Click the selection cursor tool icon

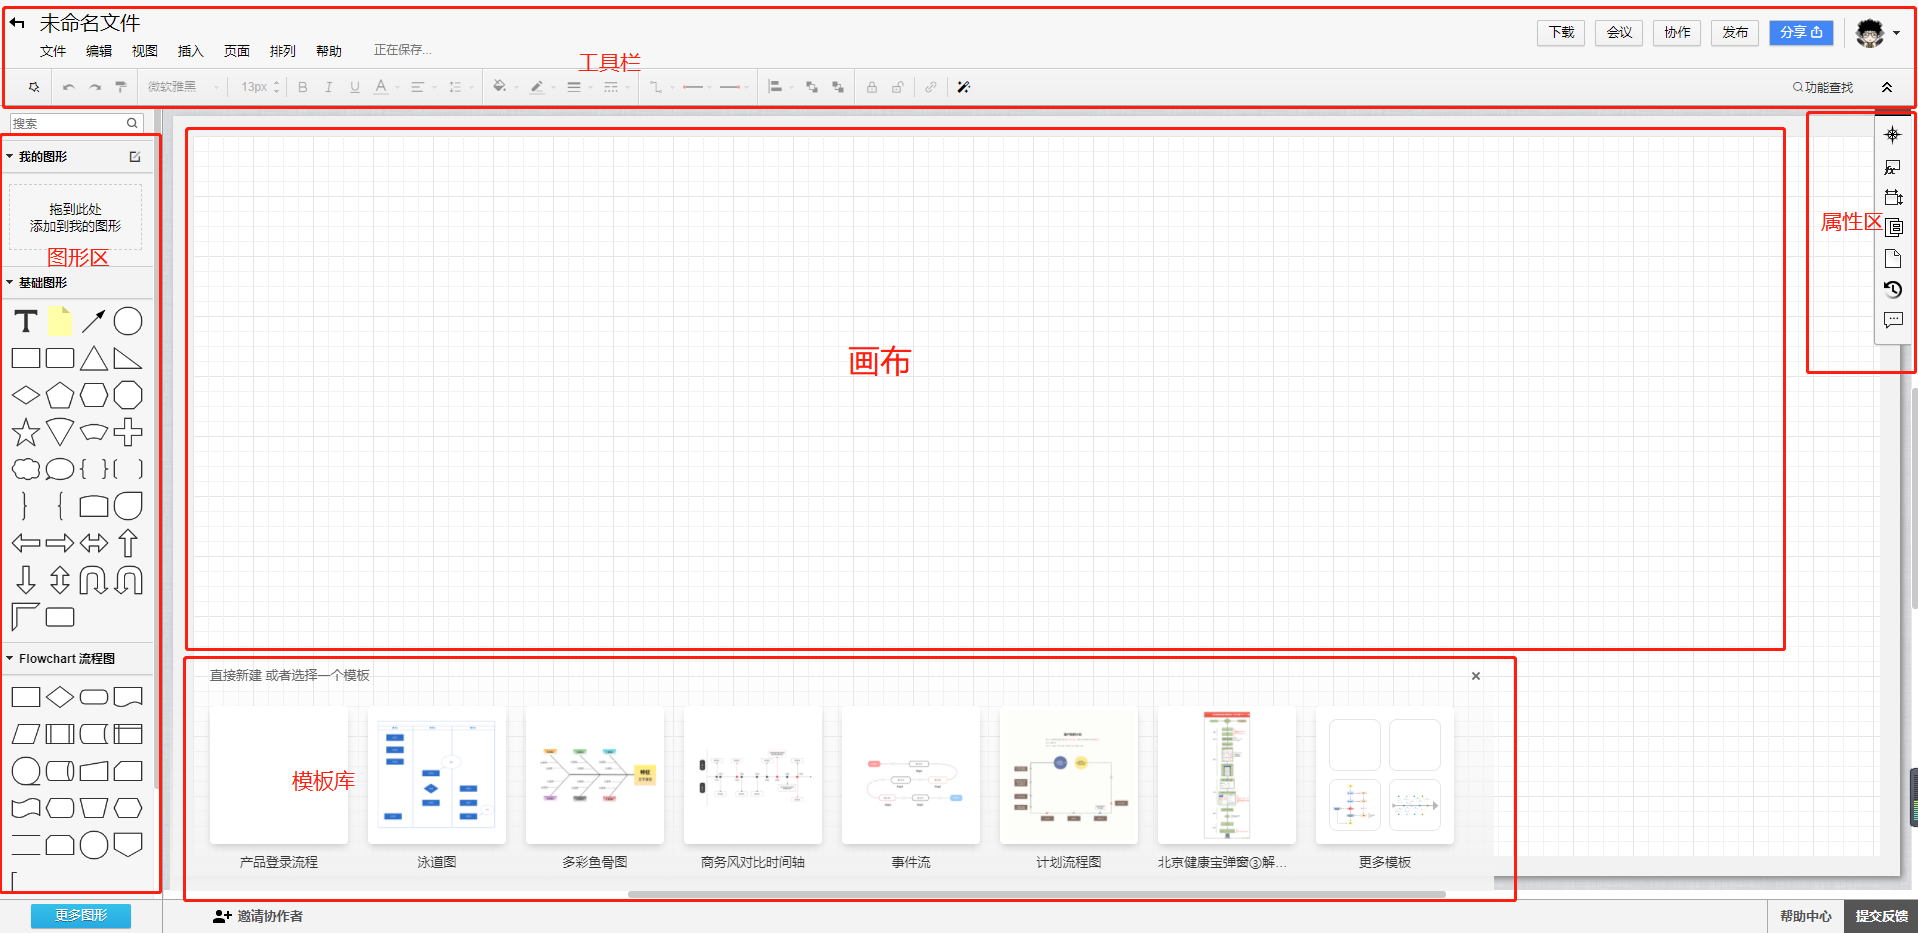click(x=34, y=87)
